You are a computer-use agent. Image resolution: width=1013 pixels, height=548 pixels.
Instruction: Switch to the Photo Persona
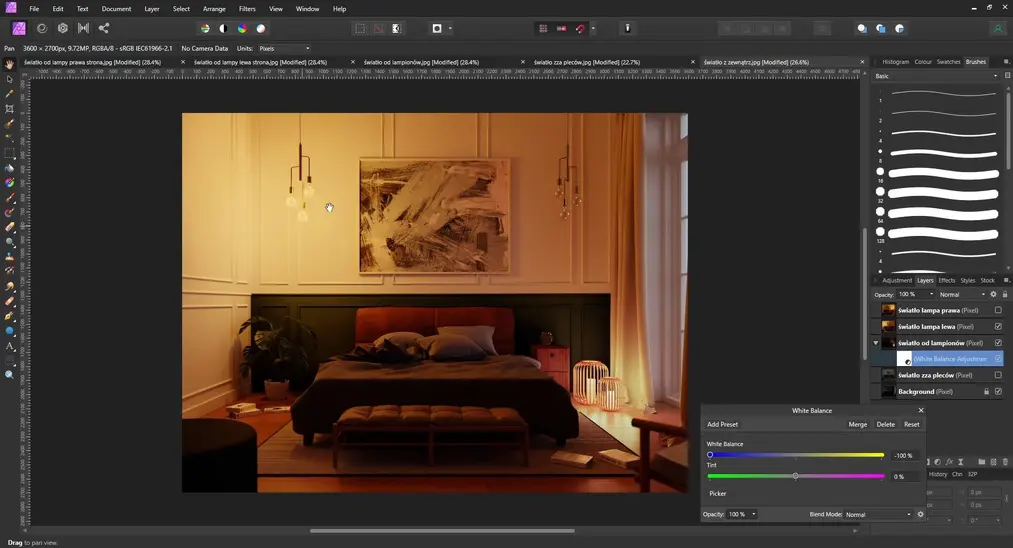(19, 28)
